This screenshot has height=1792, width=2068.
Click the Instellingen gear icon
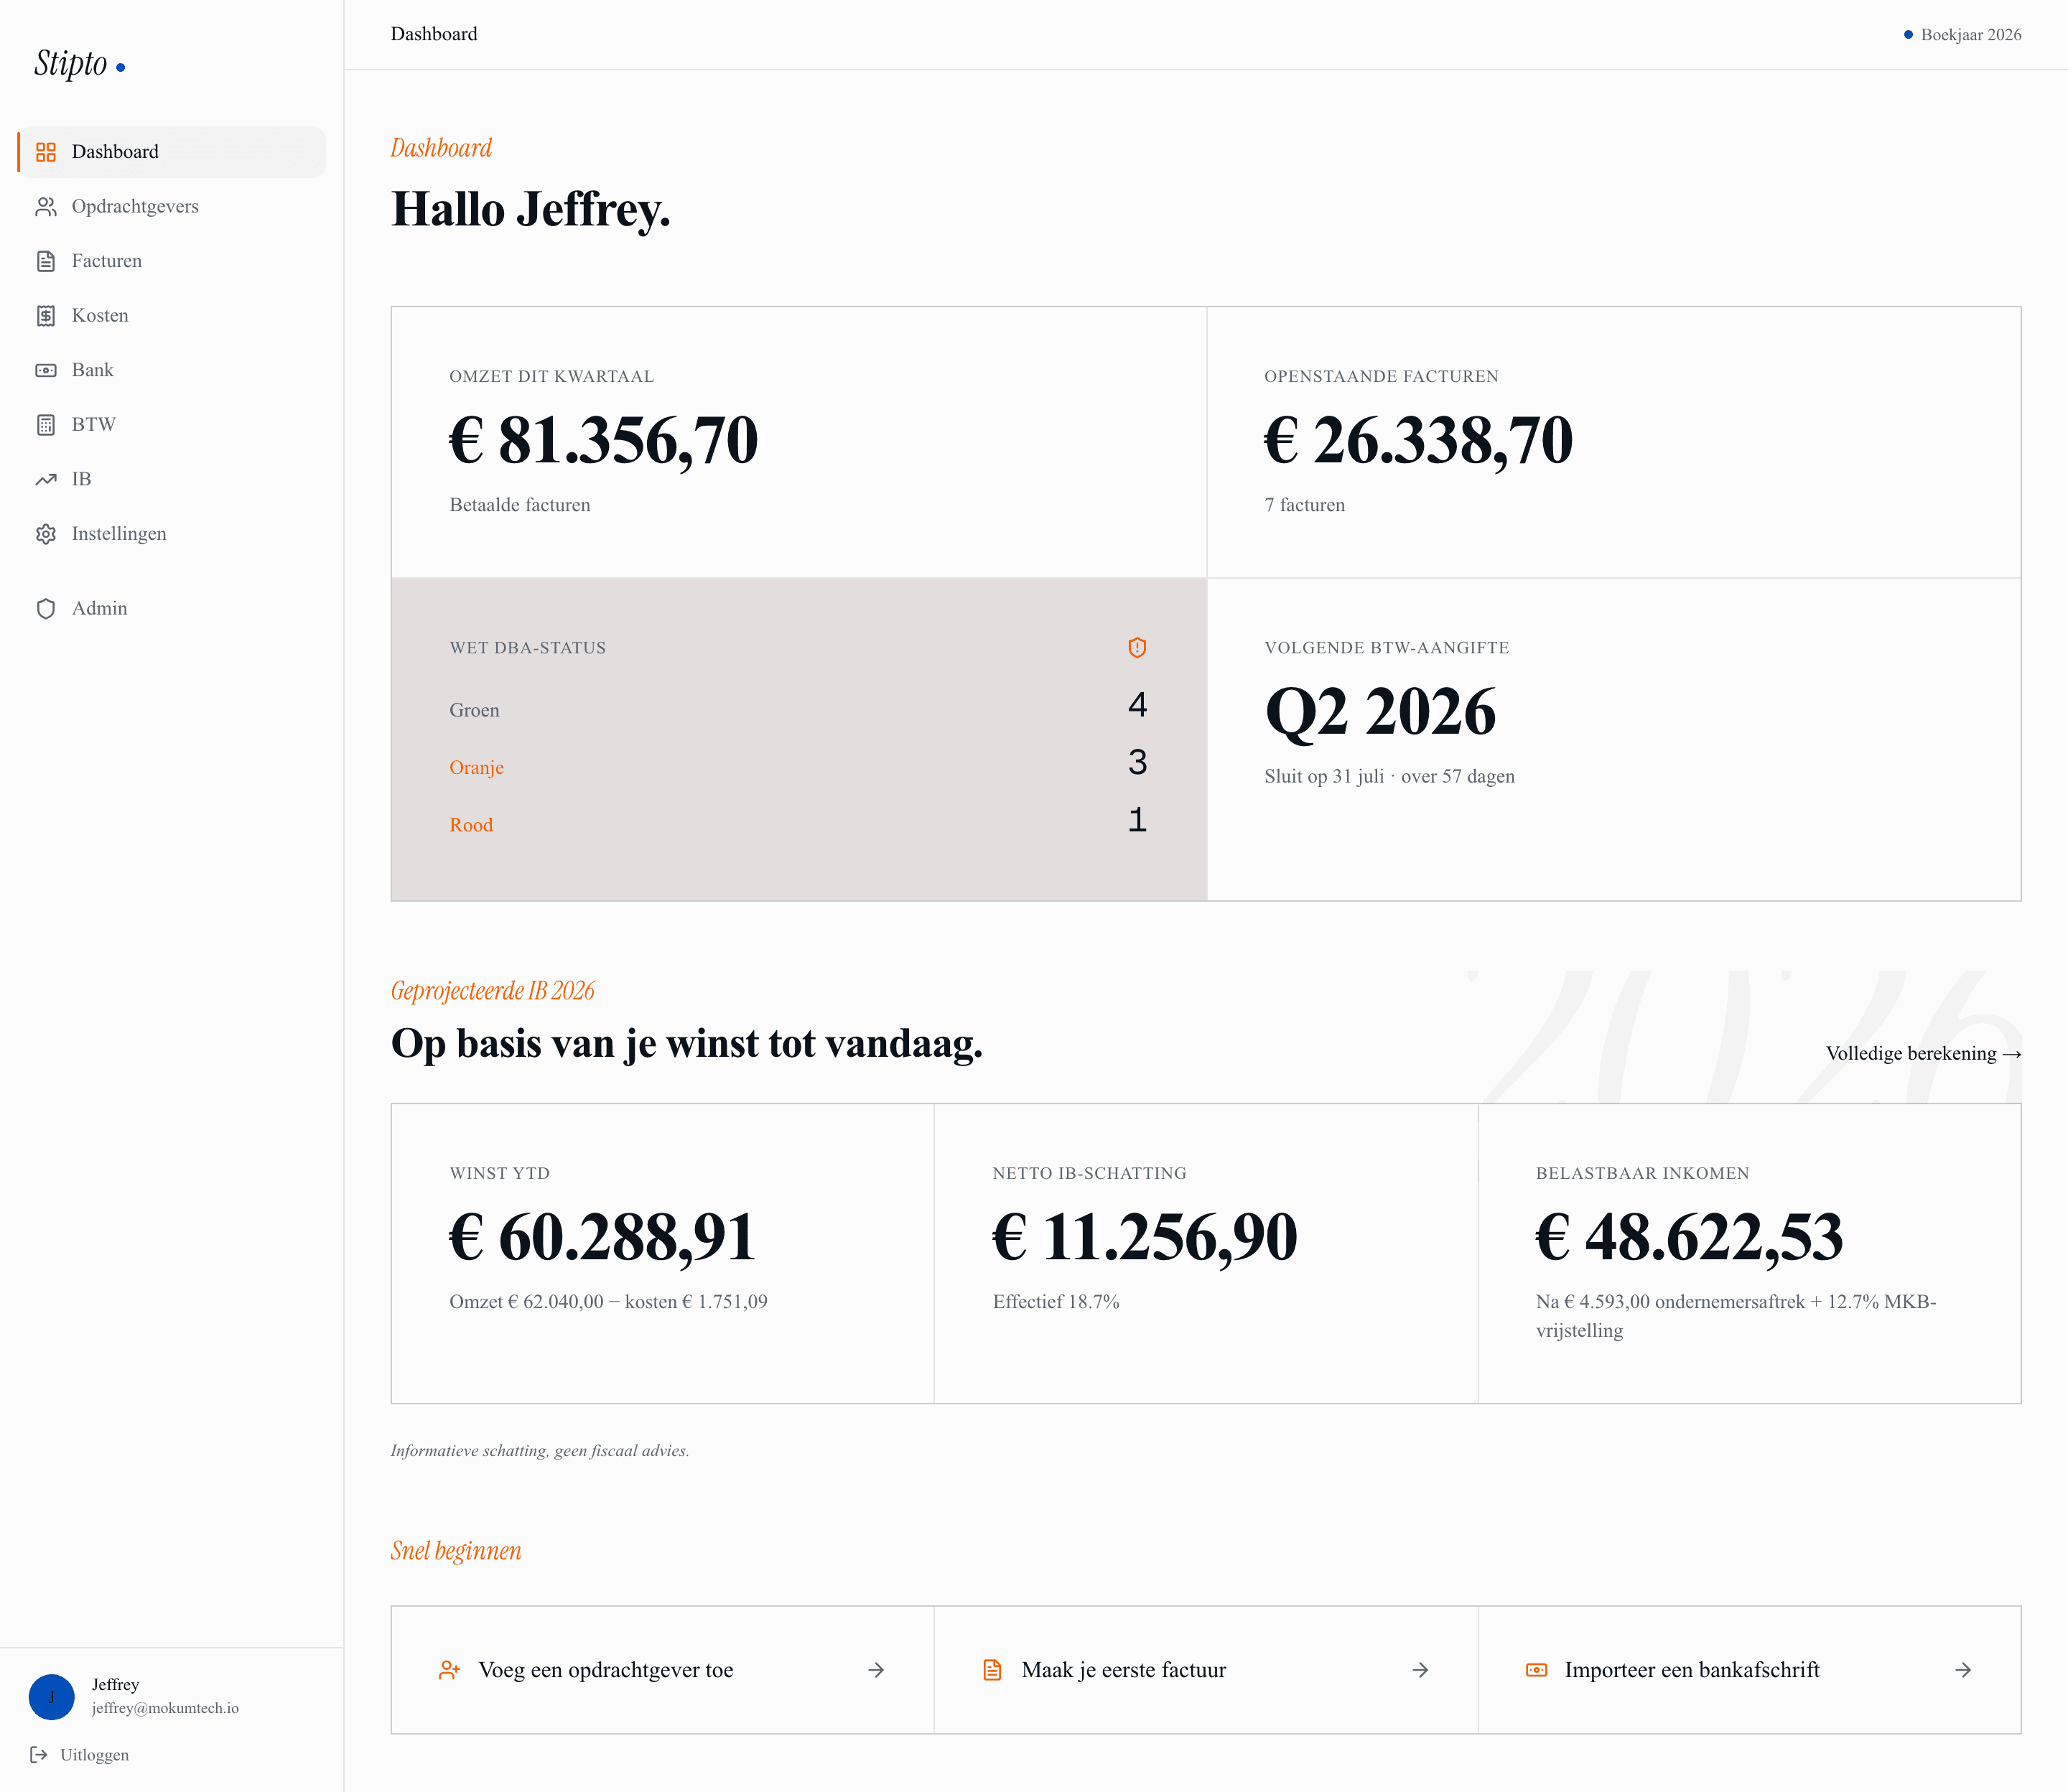point(46,534)
